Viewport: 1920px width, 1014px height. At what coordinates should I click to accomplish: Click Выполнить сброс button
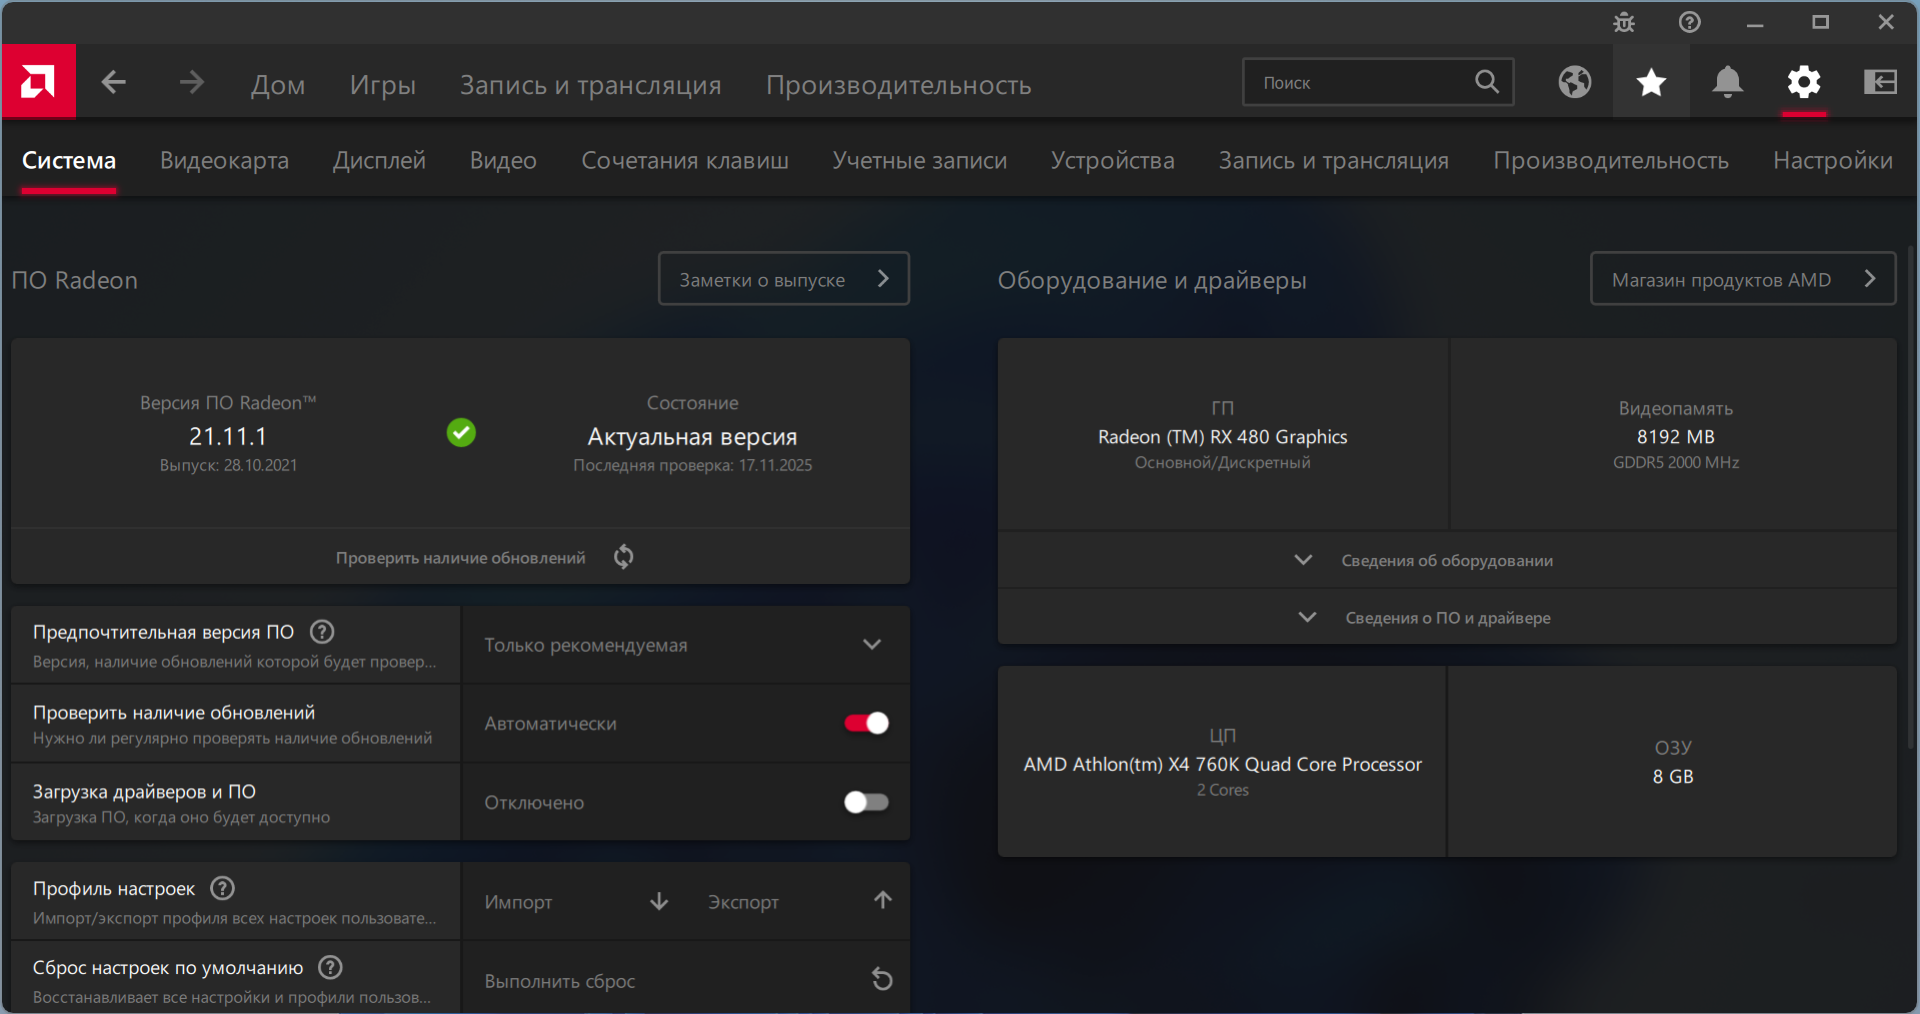685,980
